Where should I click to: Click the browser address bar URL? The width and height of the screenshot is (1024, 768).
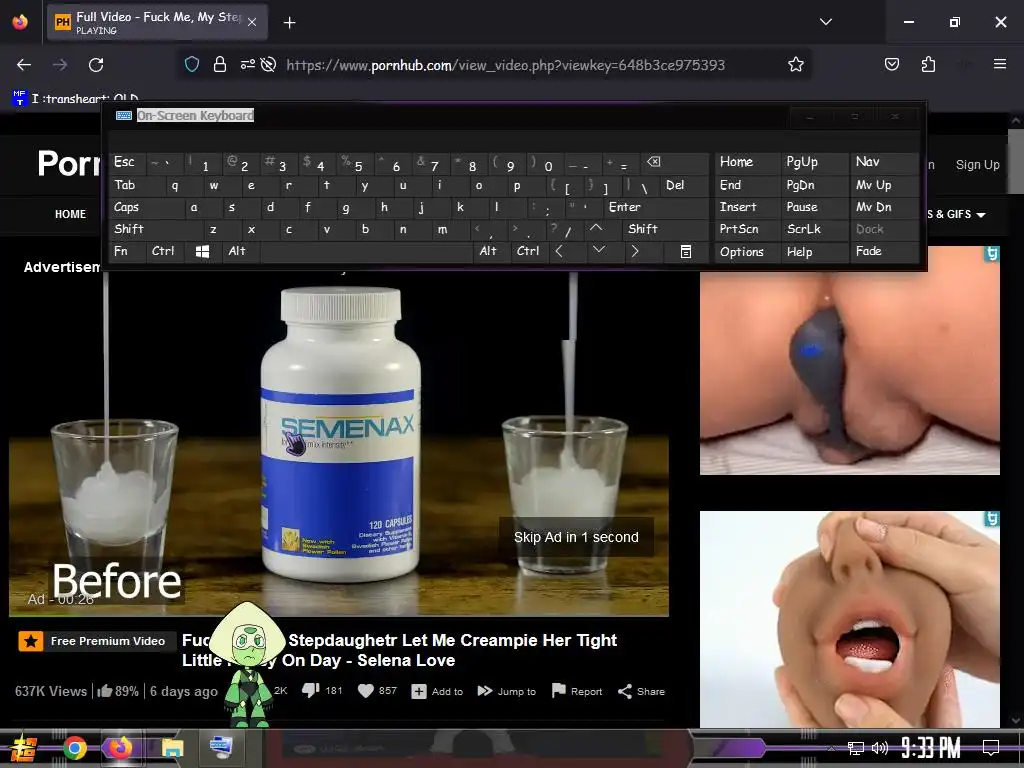coord(505,65)
